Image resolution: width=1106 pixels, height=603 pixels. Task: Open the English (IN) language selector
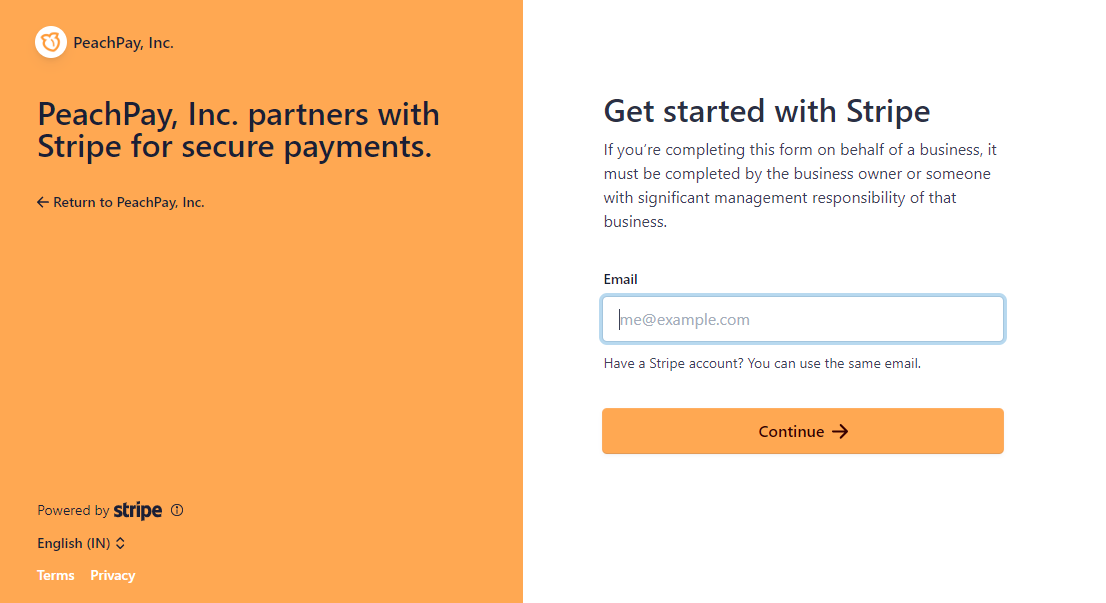coord(81,543)
